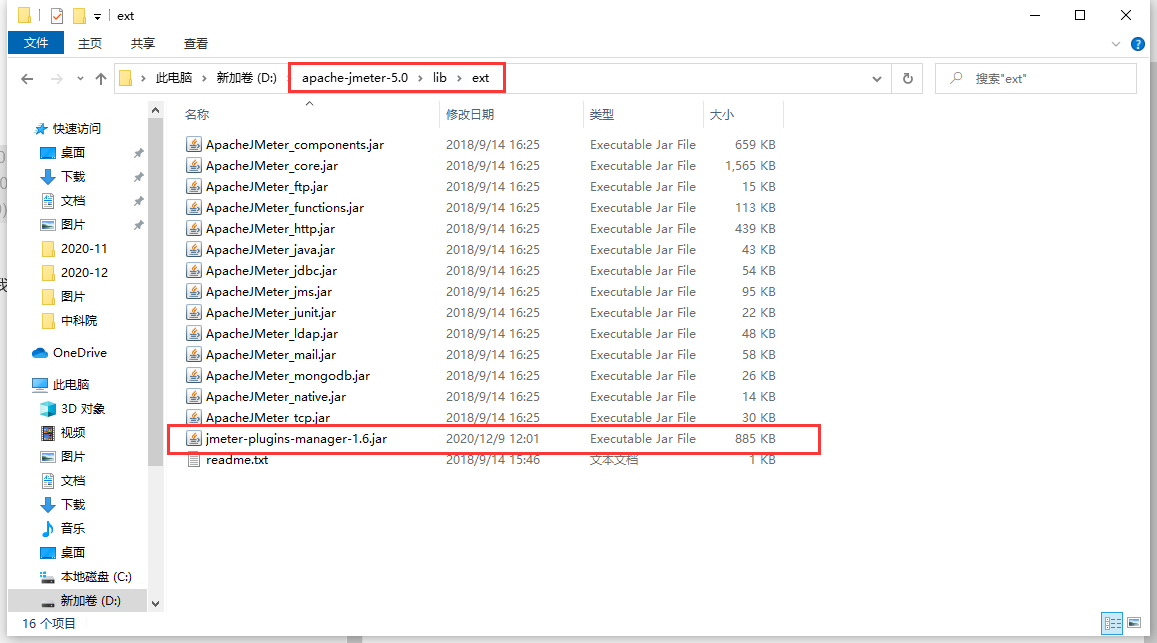The image size is (1157, 643).
Task: Expand the Quick Access Toolbar customize dropdown
Action: click(97, 16)
